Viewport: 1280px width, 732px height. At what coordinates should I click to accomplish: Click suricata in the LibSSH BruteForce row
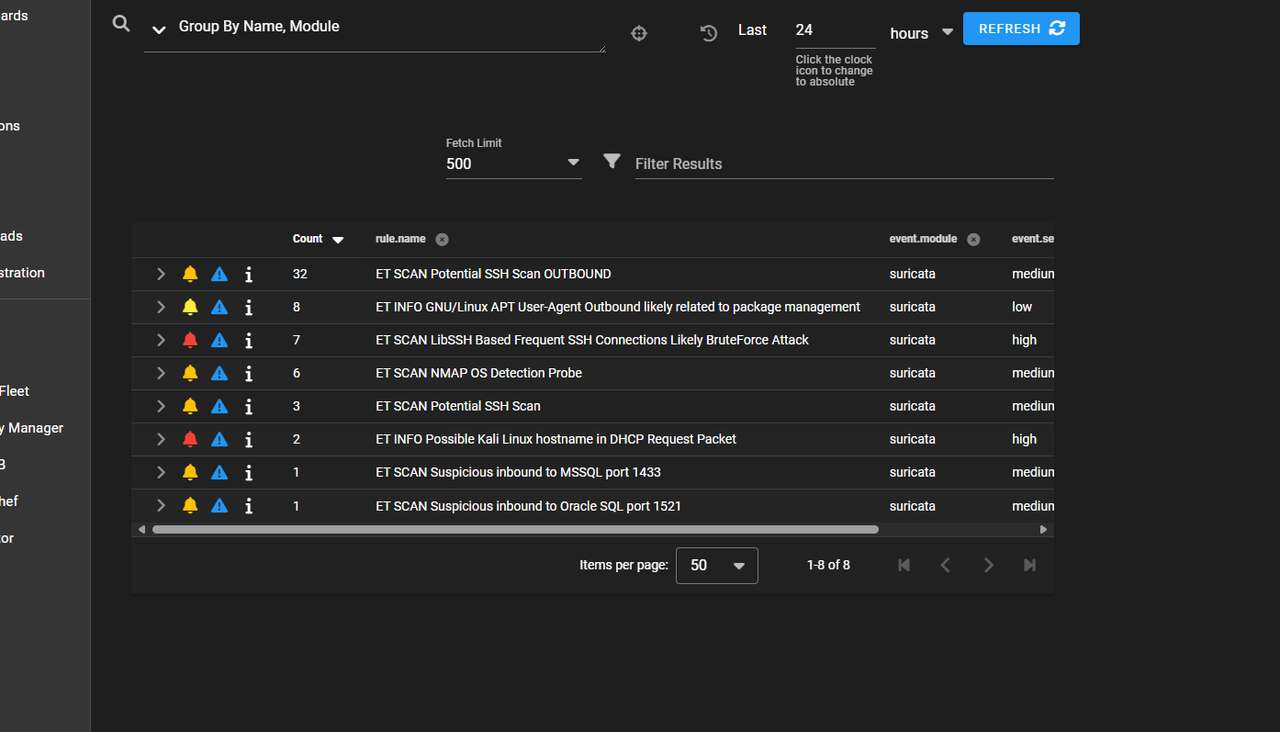tap(912, 340)
